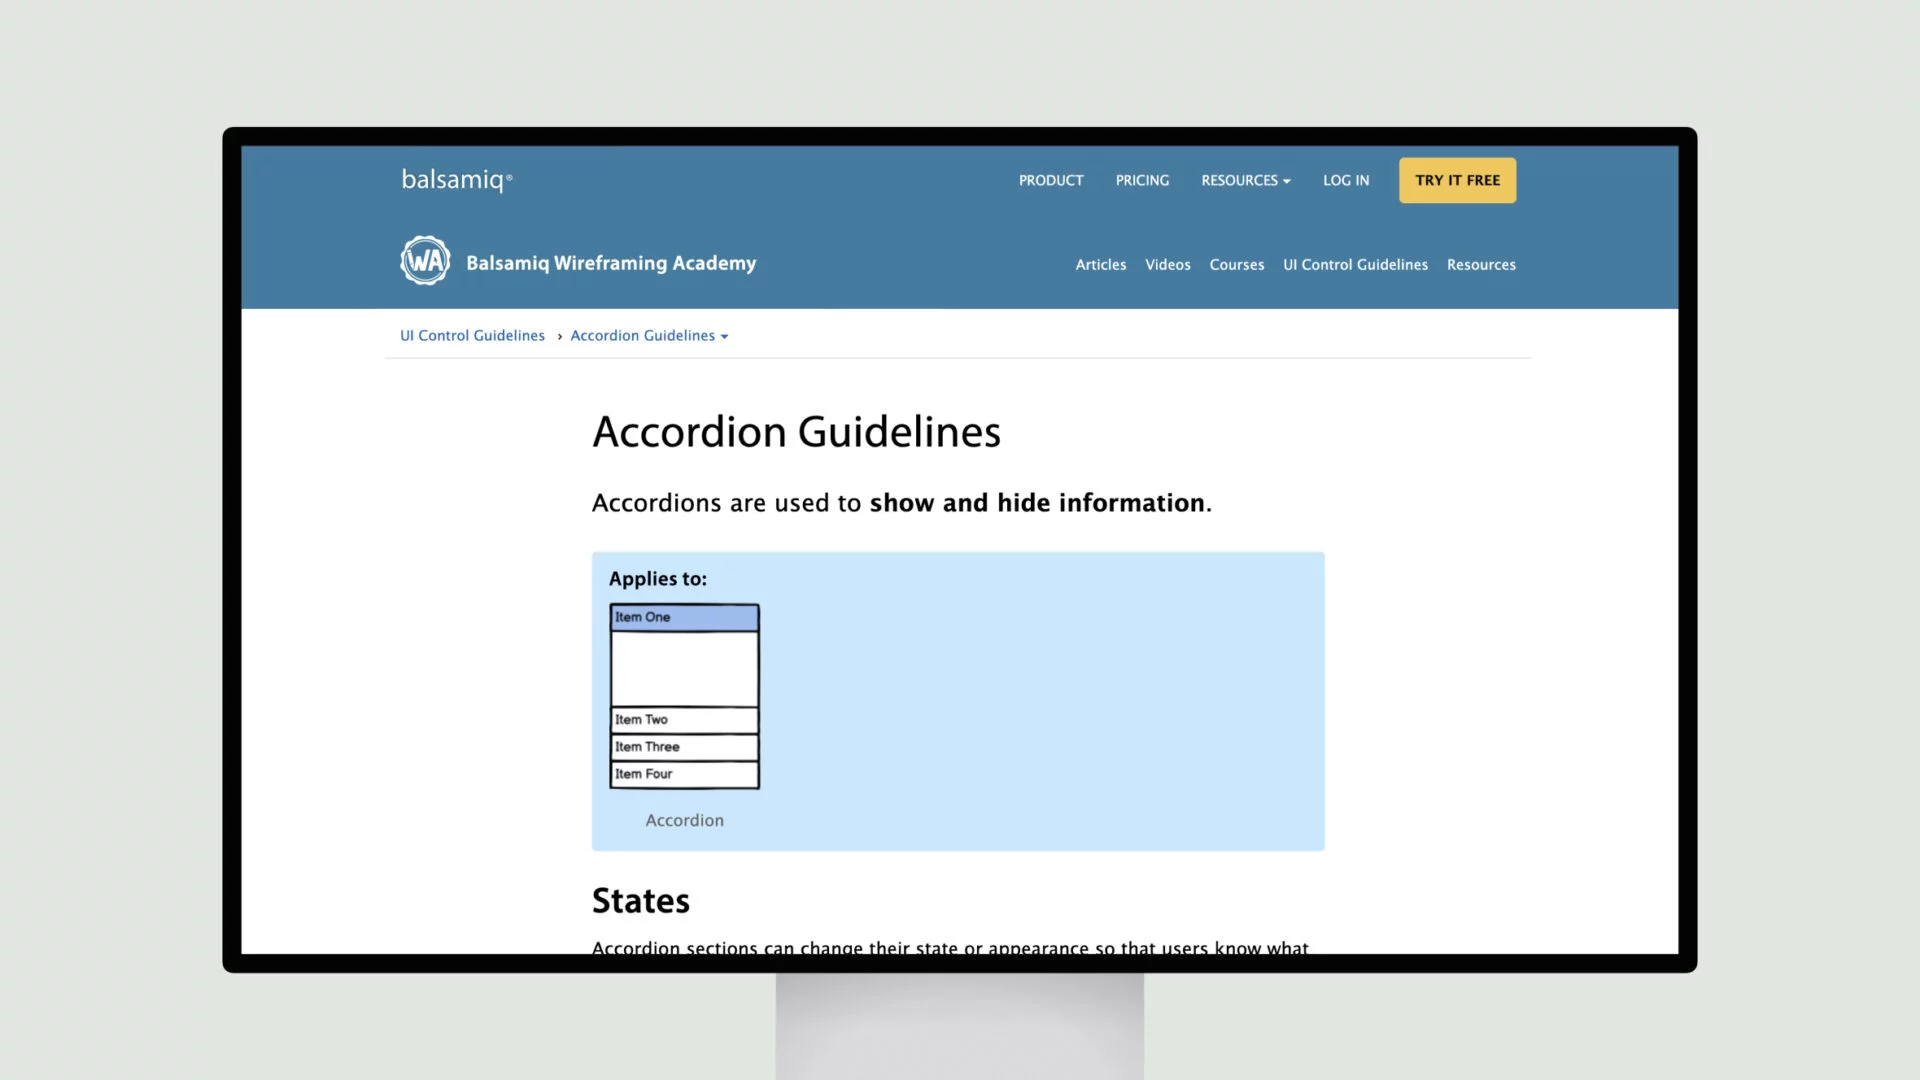Expand the Accordion Guidelines breadcrumb dropdown

coord(649,336)
